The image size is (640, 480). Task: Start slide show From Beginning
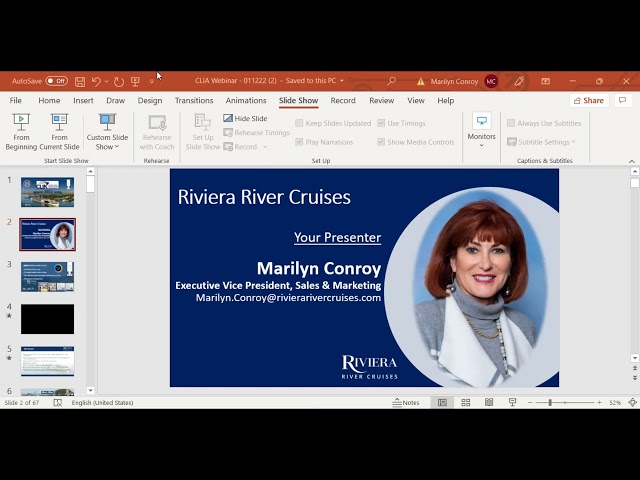[21, 132]
